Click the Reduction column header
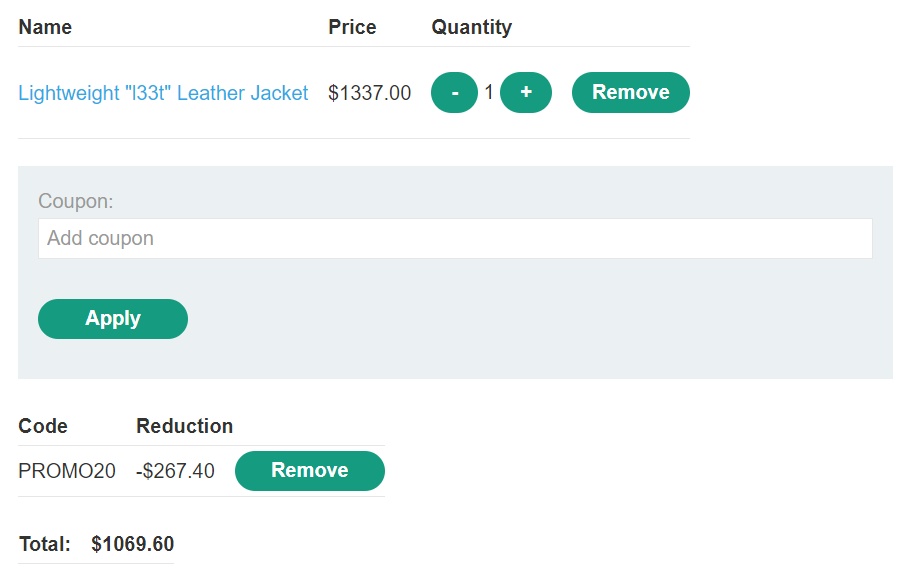901x587 pixels. tap(184, 426)
